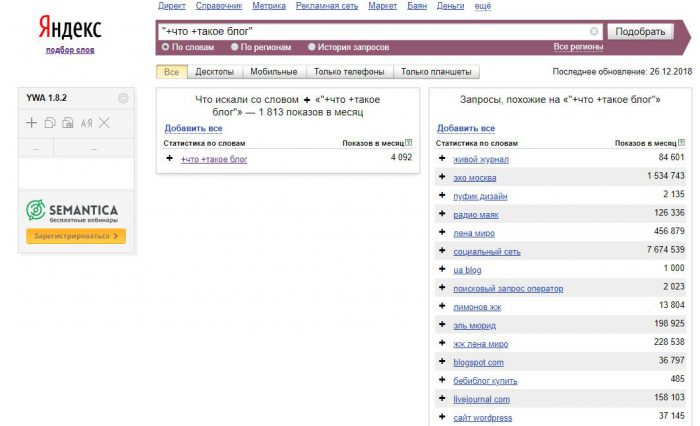The height and width of the screenshot is (426, 700).
Task: Click the YWA copy icon
Action: [x=50, y=123]
